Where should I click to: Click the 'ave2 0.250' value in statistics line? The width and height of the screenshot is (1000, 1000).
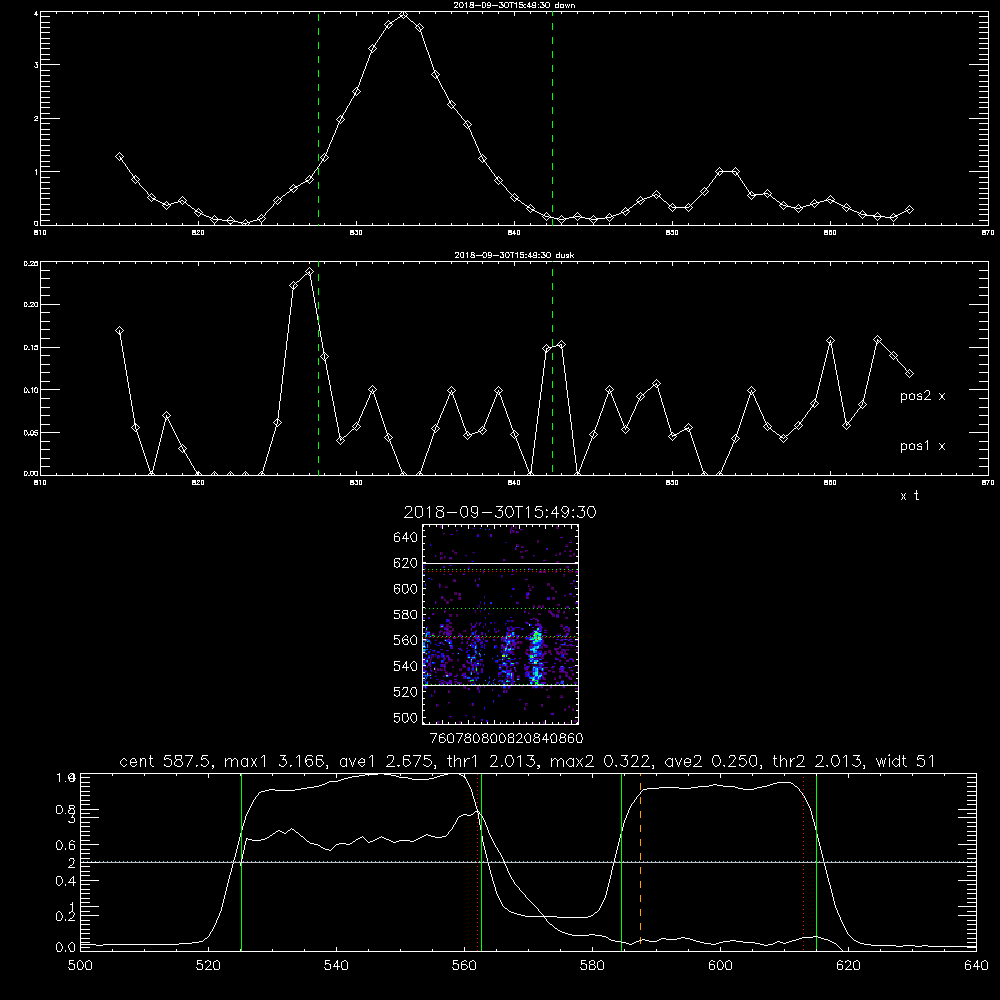[x=713, y=761]
